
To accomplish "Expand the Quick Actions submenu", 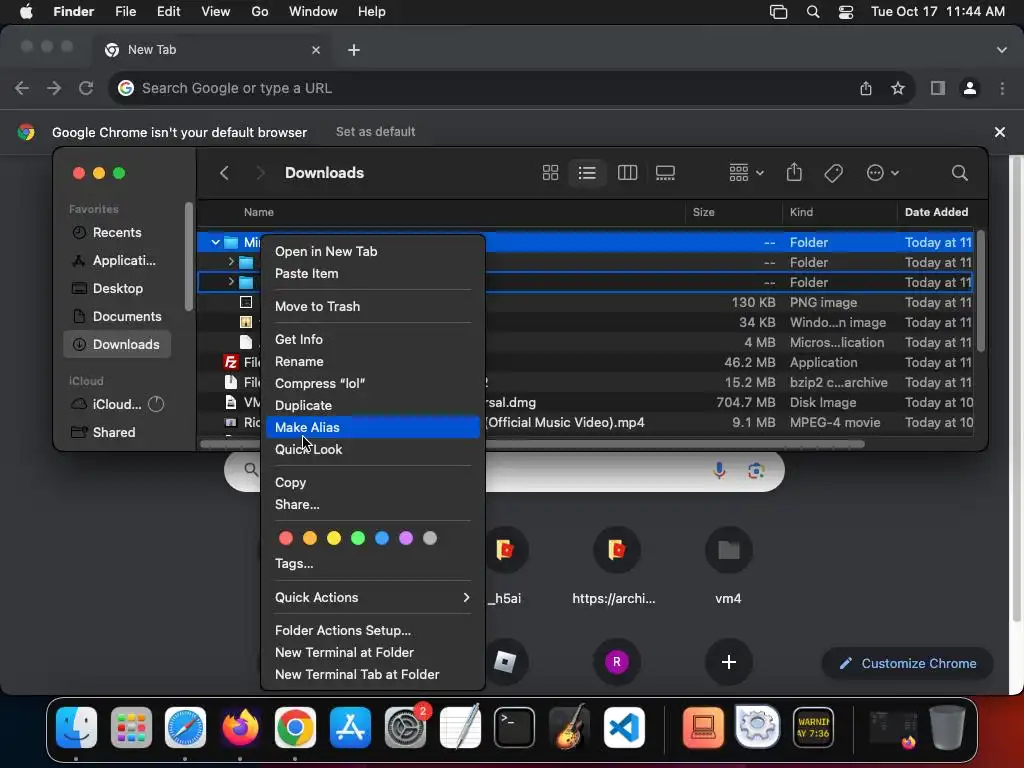I will tap(372, 598).
